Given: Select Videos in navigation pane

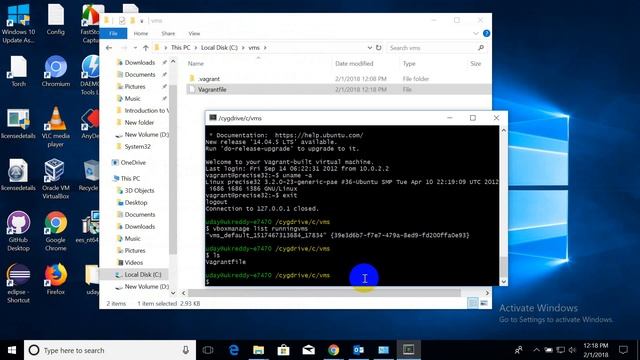Looking at the screenshot, I should (x=133, y=262).
